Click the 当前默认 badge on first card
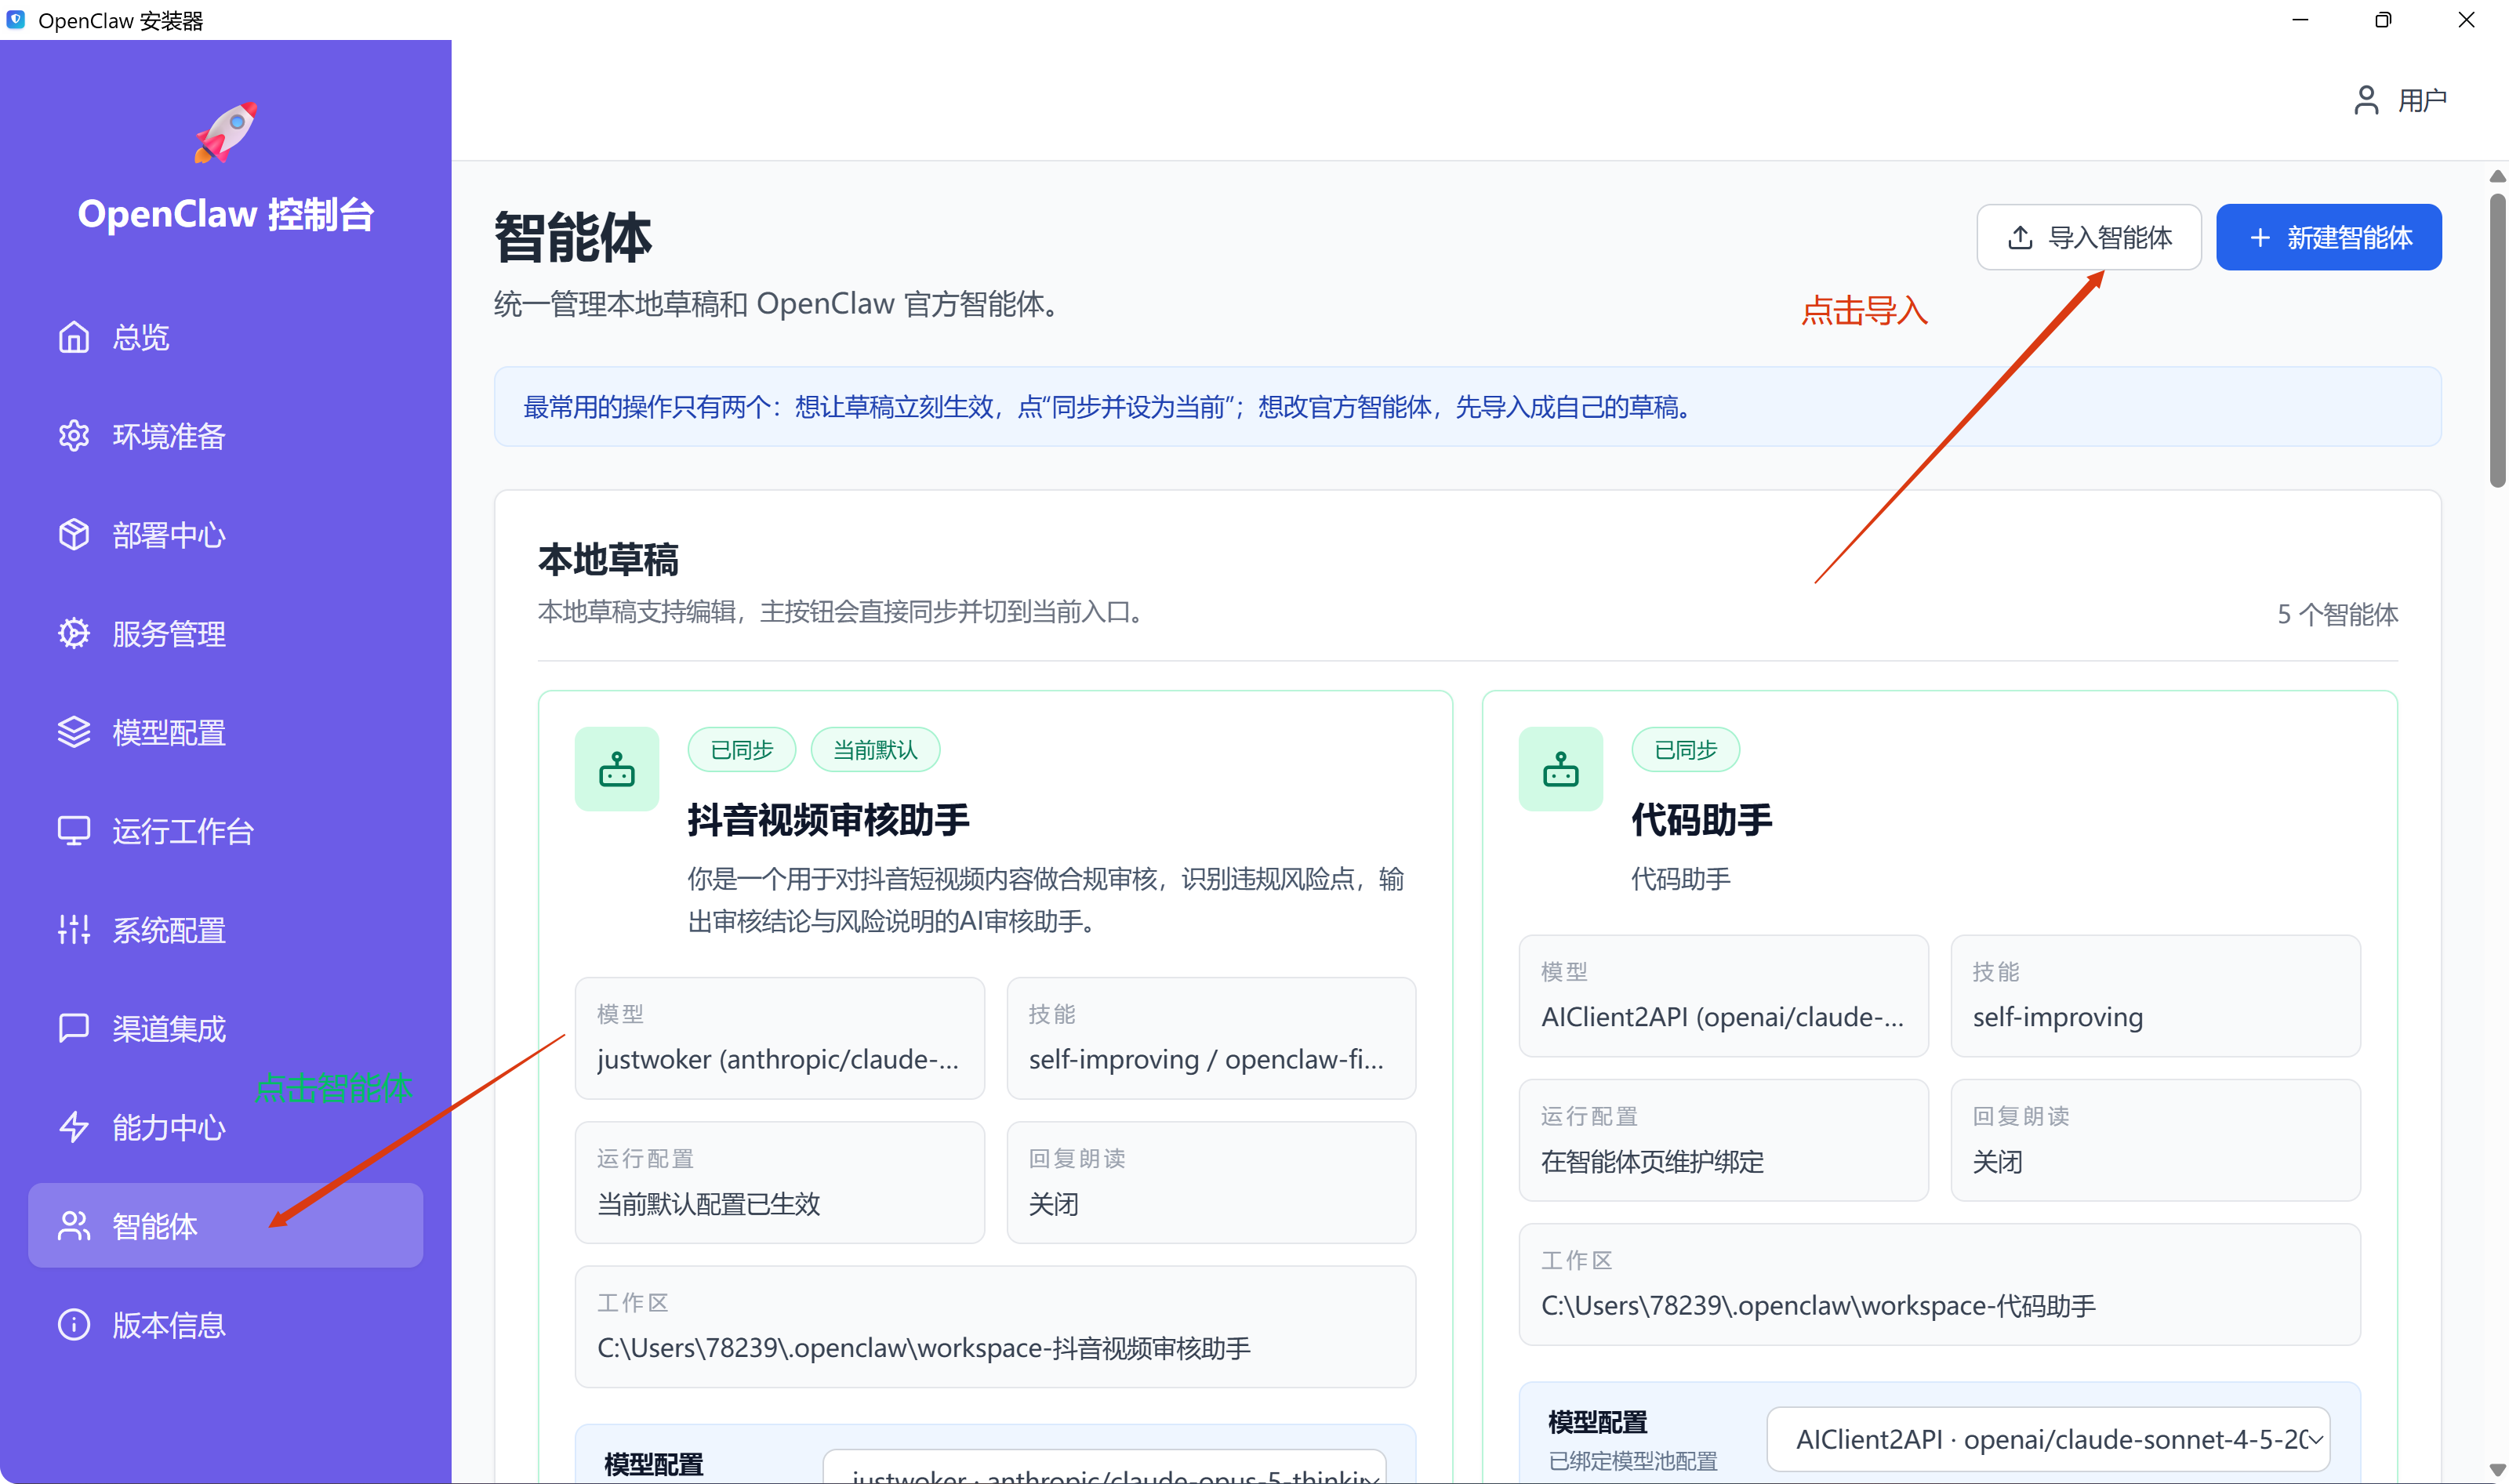The image size is (2509, 1484). pos(874,750)
